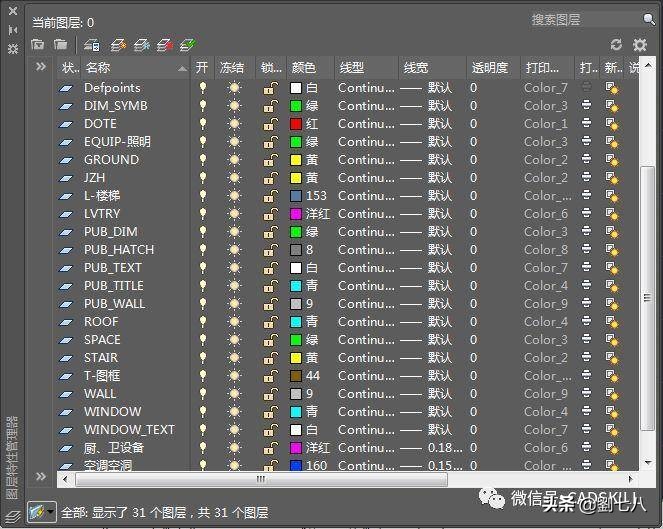
Task: Click new viewport freeze icon for GROUND
Action: (611, 160)
